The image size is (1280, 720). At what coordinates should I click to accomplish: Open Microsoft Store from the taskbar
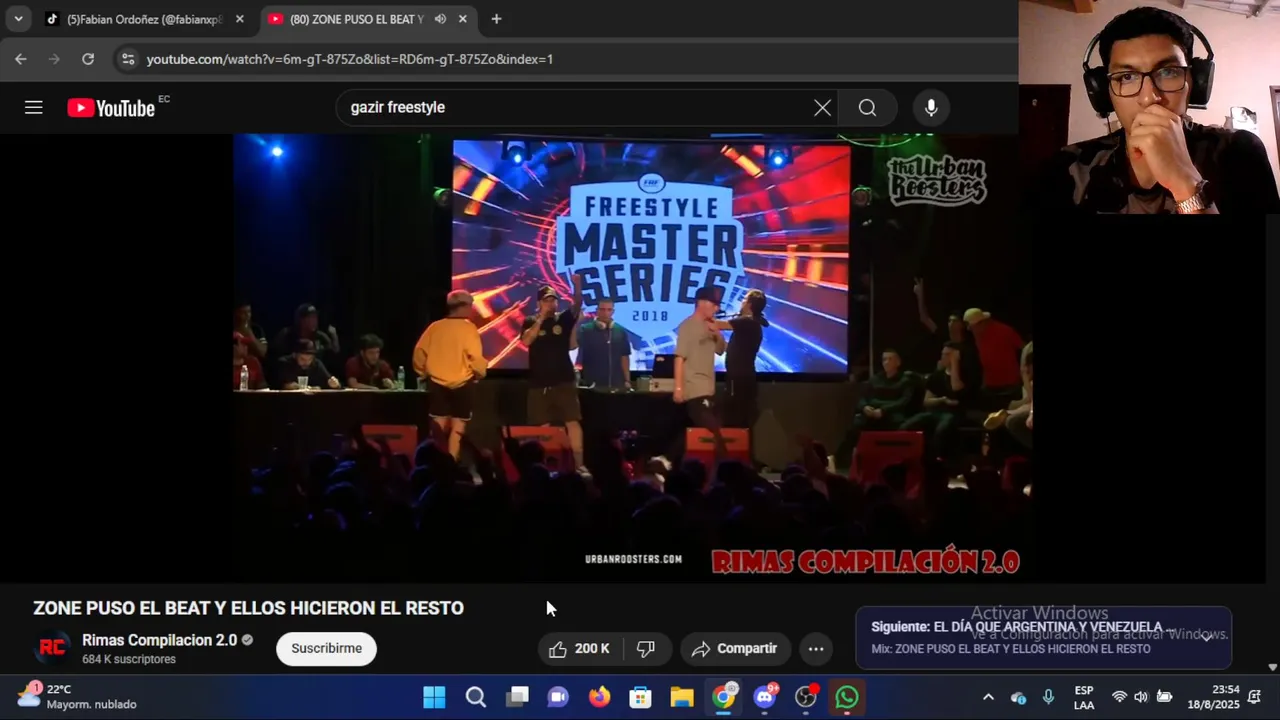641,697
